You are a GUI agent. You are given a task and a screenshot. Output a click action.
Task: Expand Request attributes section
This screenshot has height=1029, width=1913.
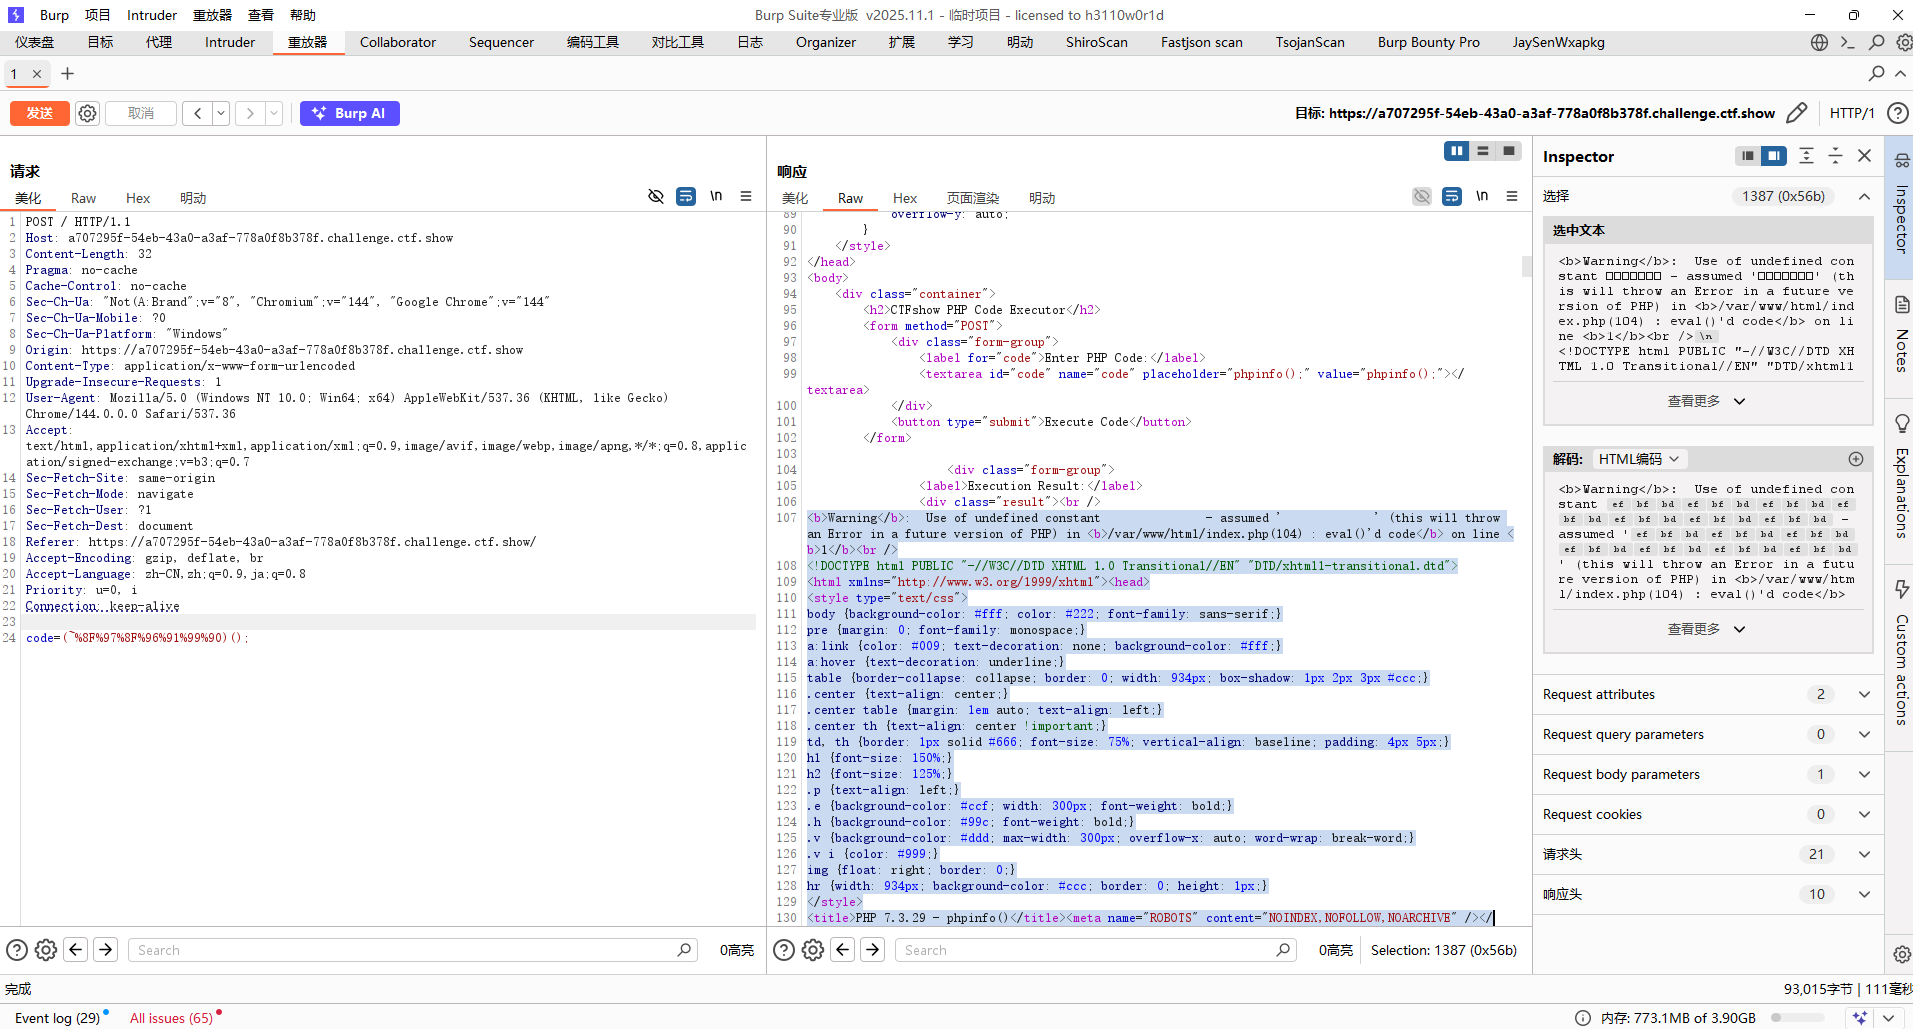pos(1706,694)
